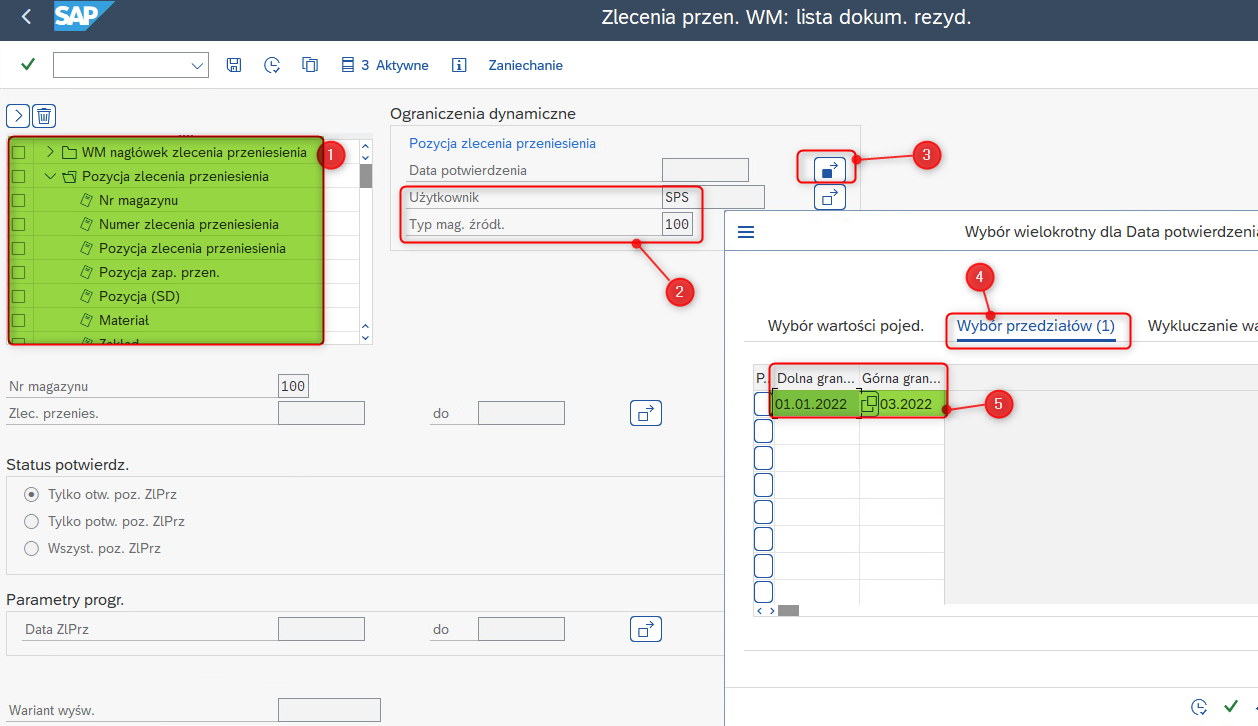Image resolution: width=1258 pixels, height=726 pixels.
Task: Click the Zaniechanie button
Action: [525, 65]
